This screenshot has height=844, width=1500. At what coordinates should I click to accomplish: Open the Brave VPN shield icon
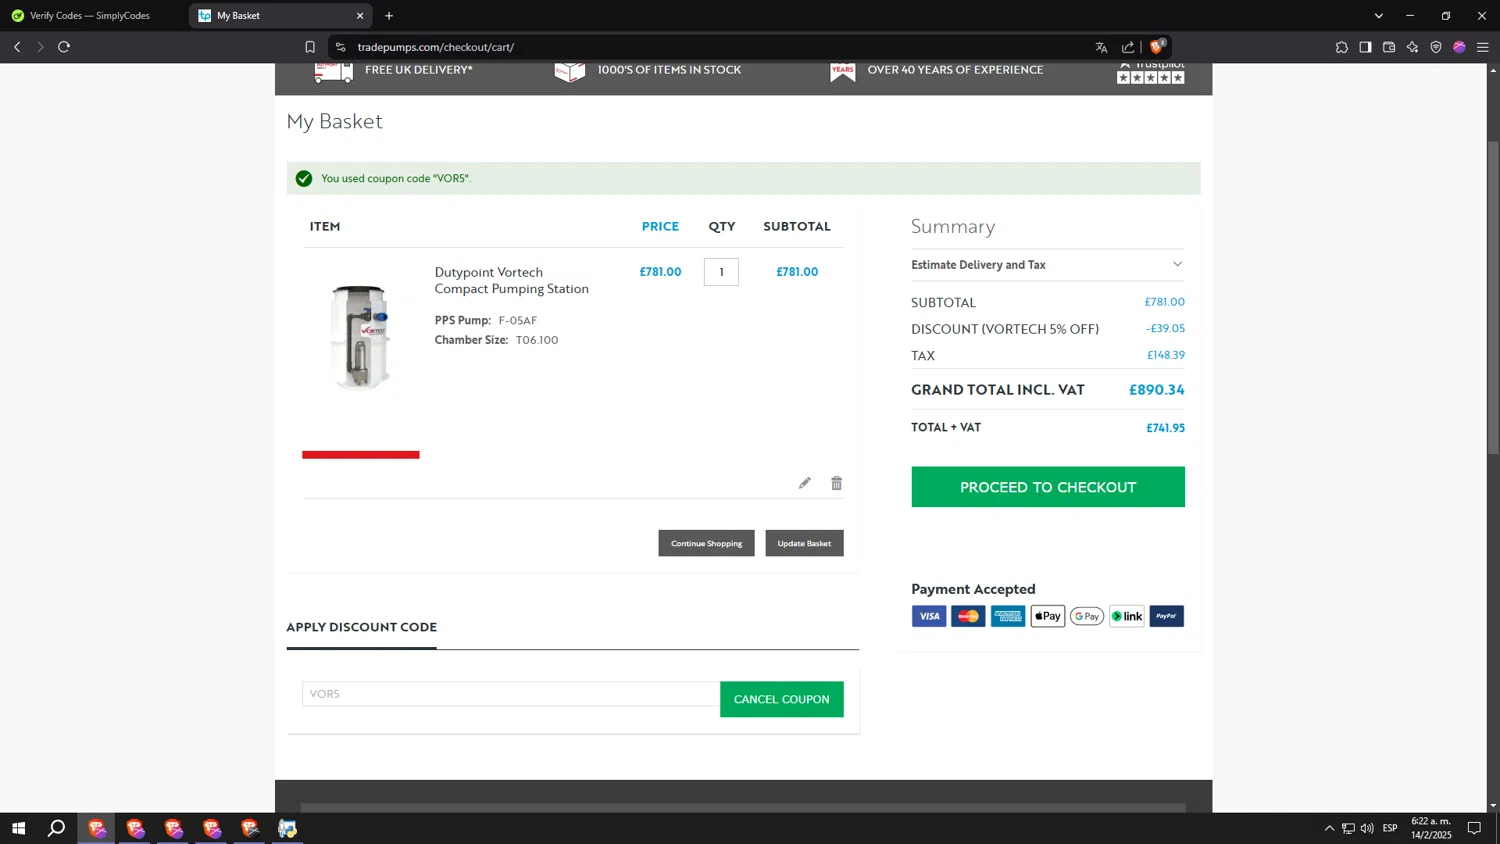coord(1436,47)
